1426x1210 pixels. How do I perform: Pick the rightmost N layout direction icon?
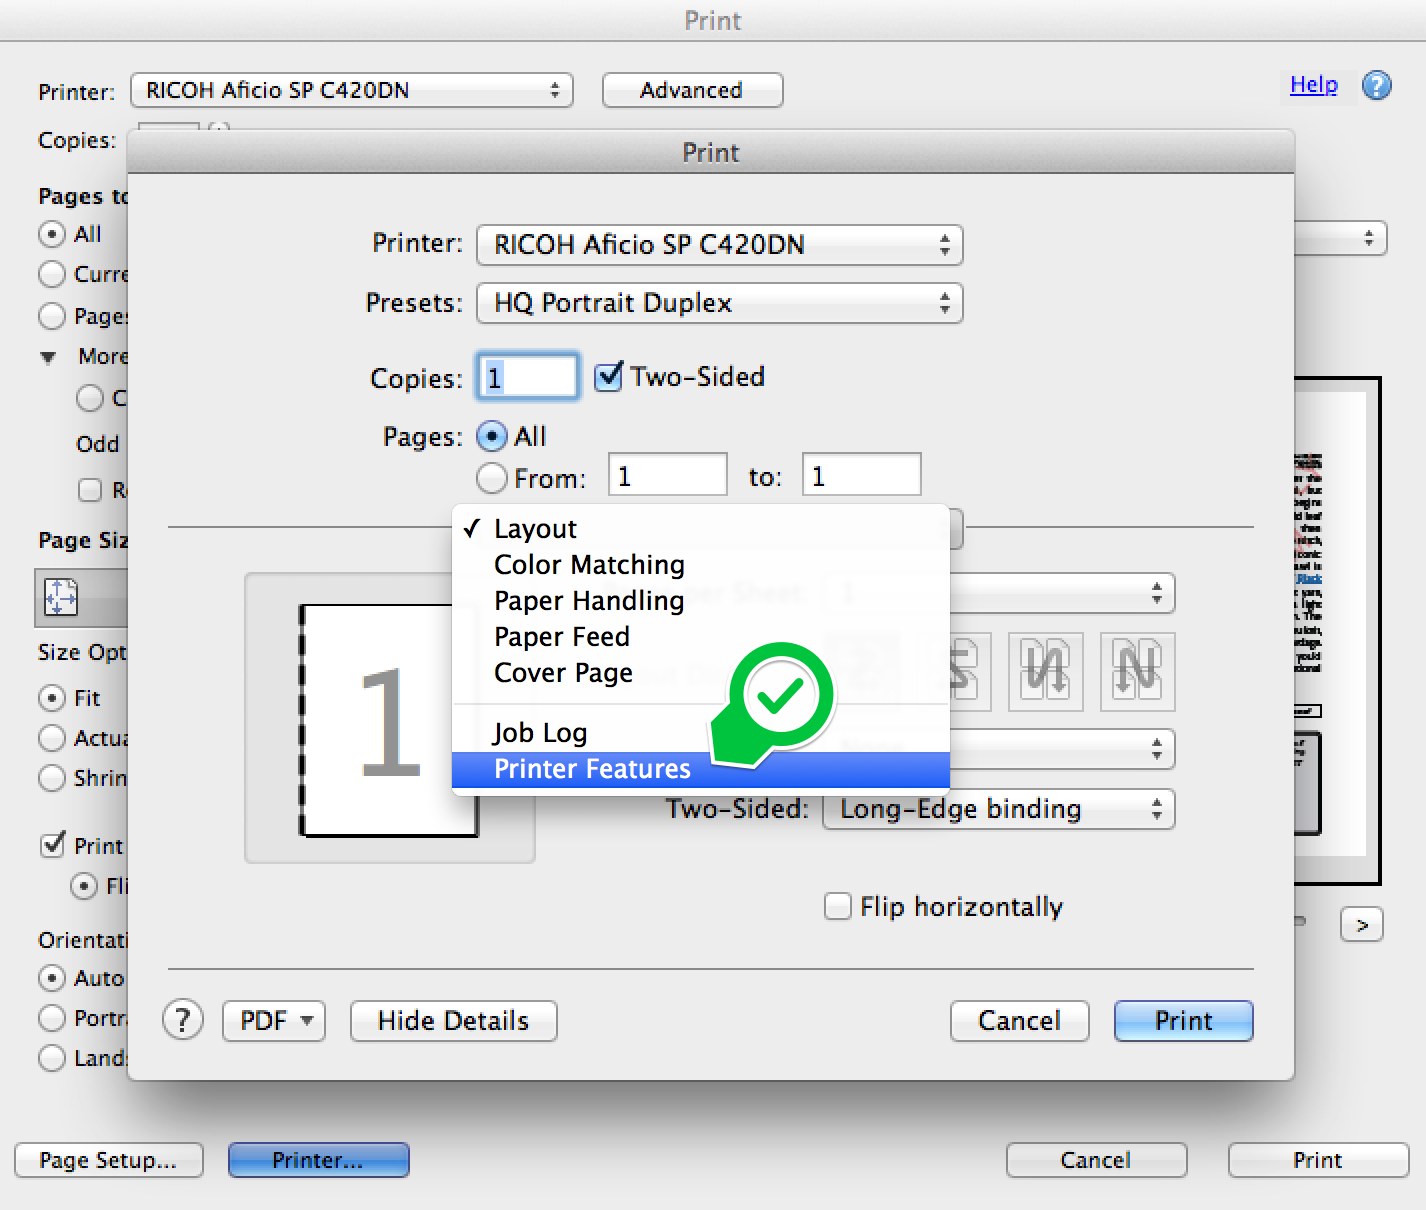pos(1137,671)
